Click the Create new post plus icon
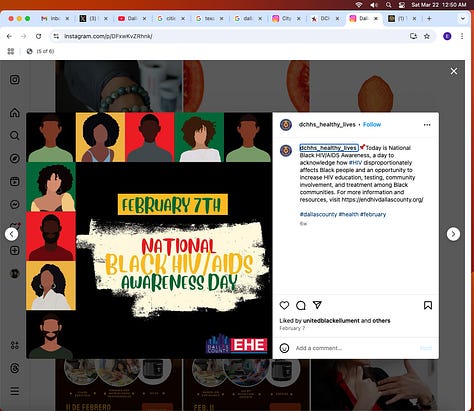The image size is (474, 411). point(15,250)
